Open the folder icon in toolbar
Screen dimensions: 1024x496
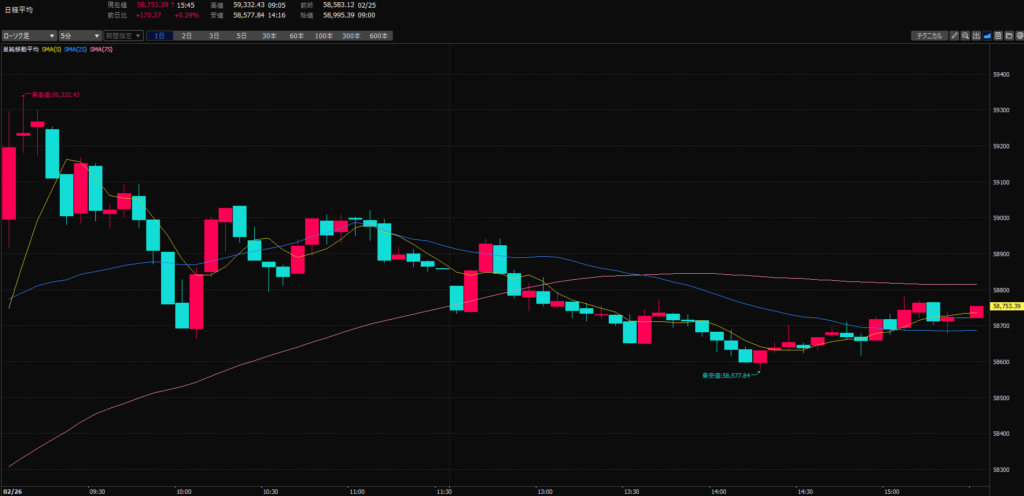click(x=1008, y=36)
